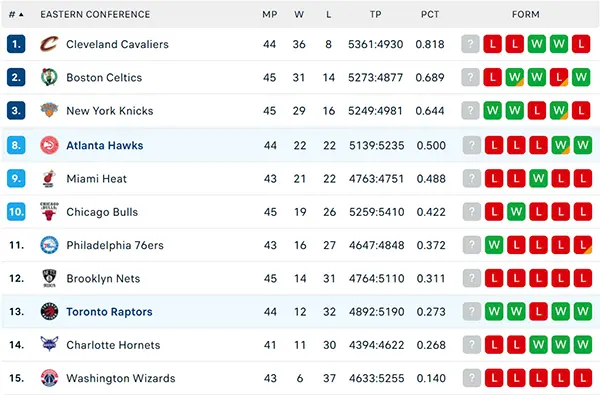The width and height of the screenshot is (600, 395).
Task: Sort standings by the PCT column header
Action: click(x=430, y=15)
